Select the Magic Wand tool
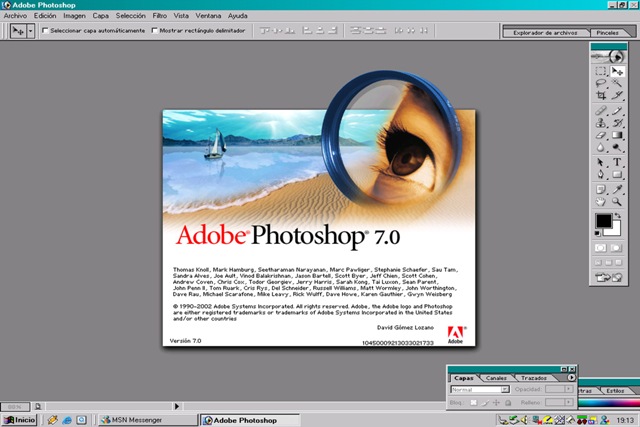Screen dimensions: 640x427 (617, 83)
